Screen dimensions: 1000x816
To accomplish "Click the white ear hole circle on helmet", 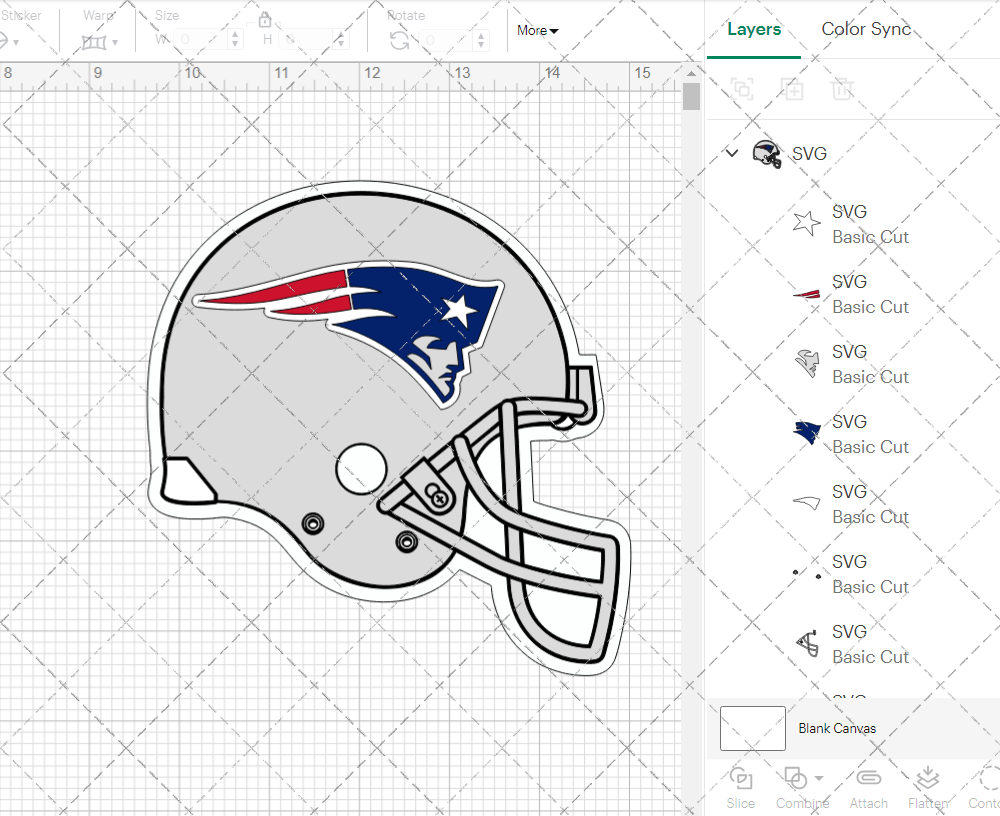I will pyautogui.click(x=361, y=469).
